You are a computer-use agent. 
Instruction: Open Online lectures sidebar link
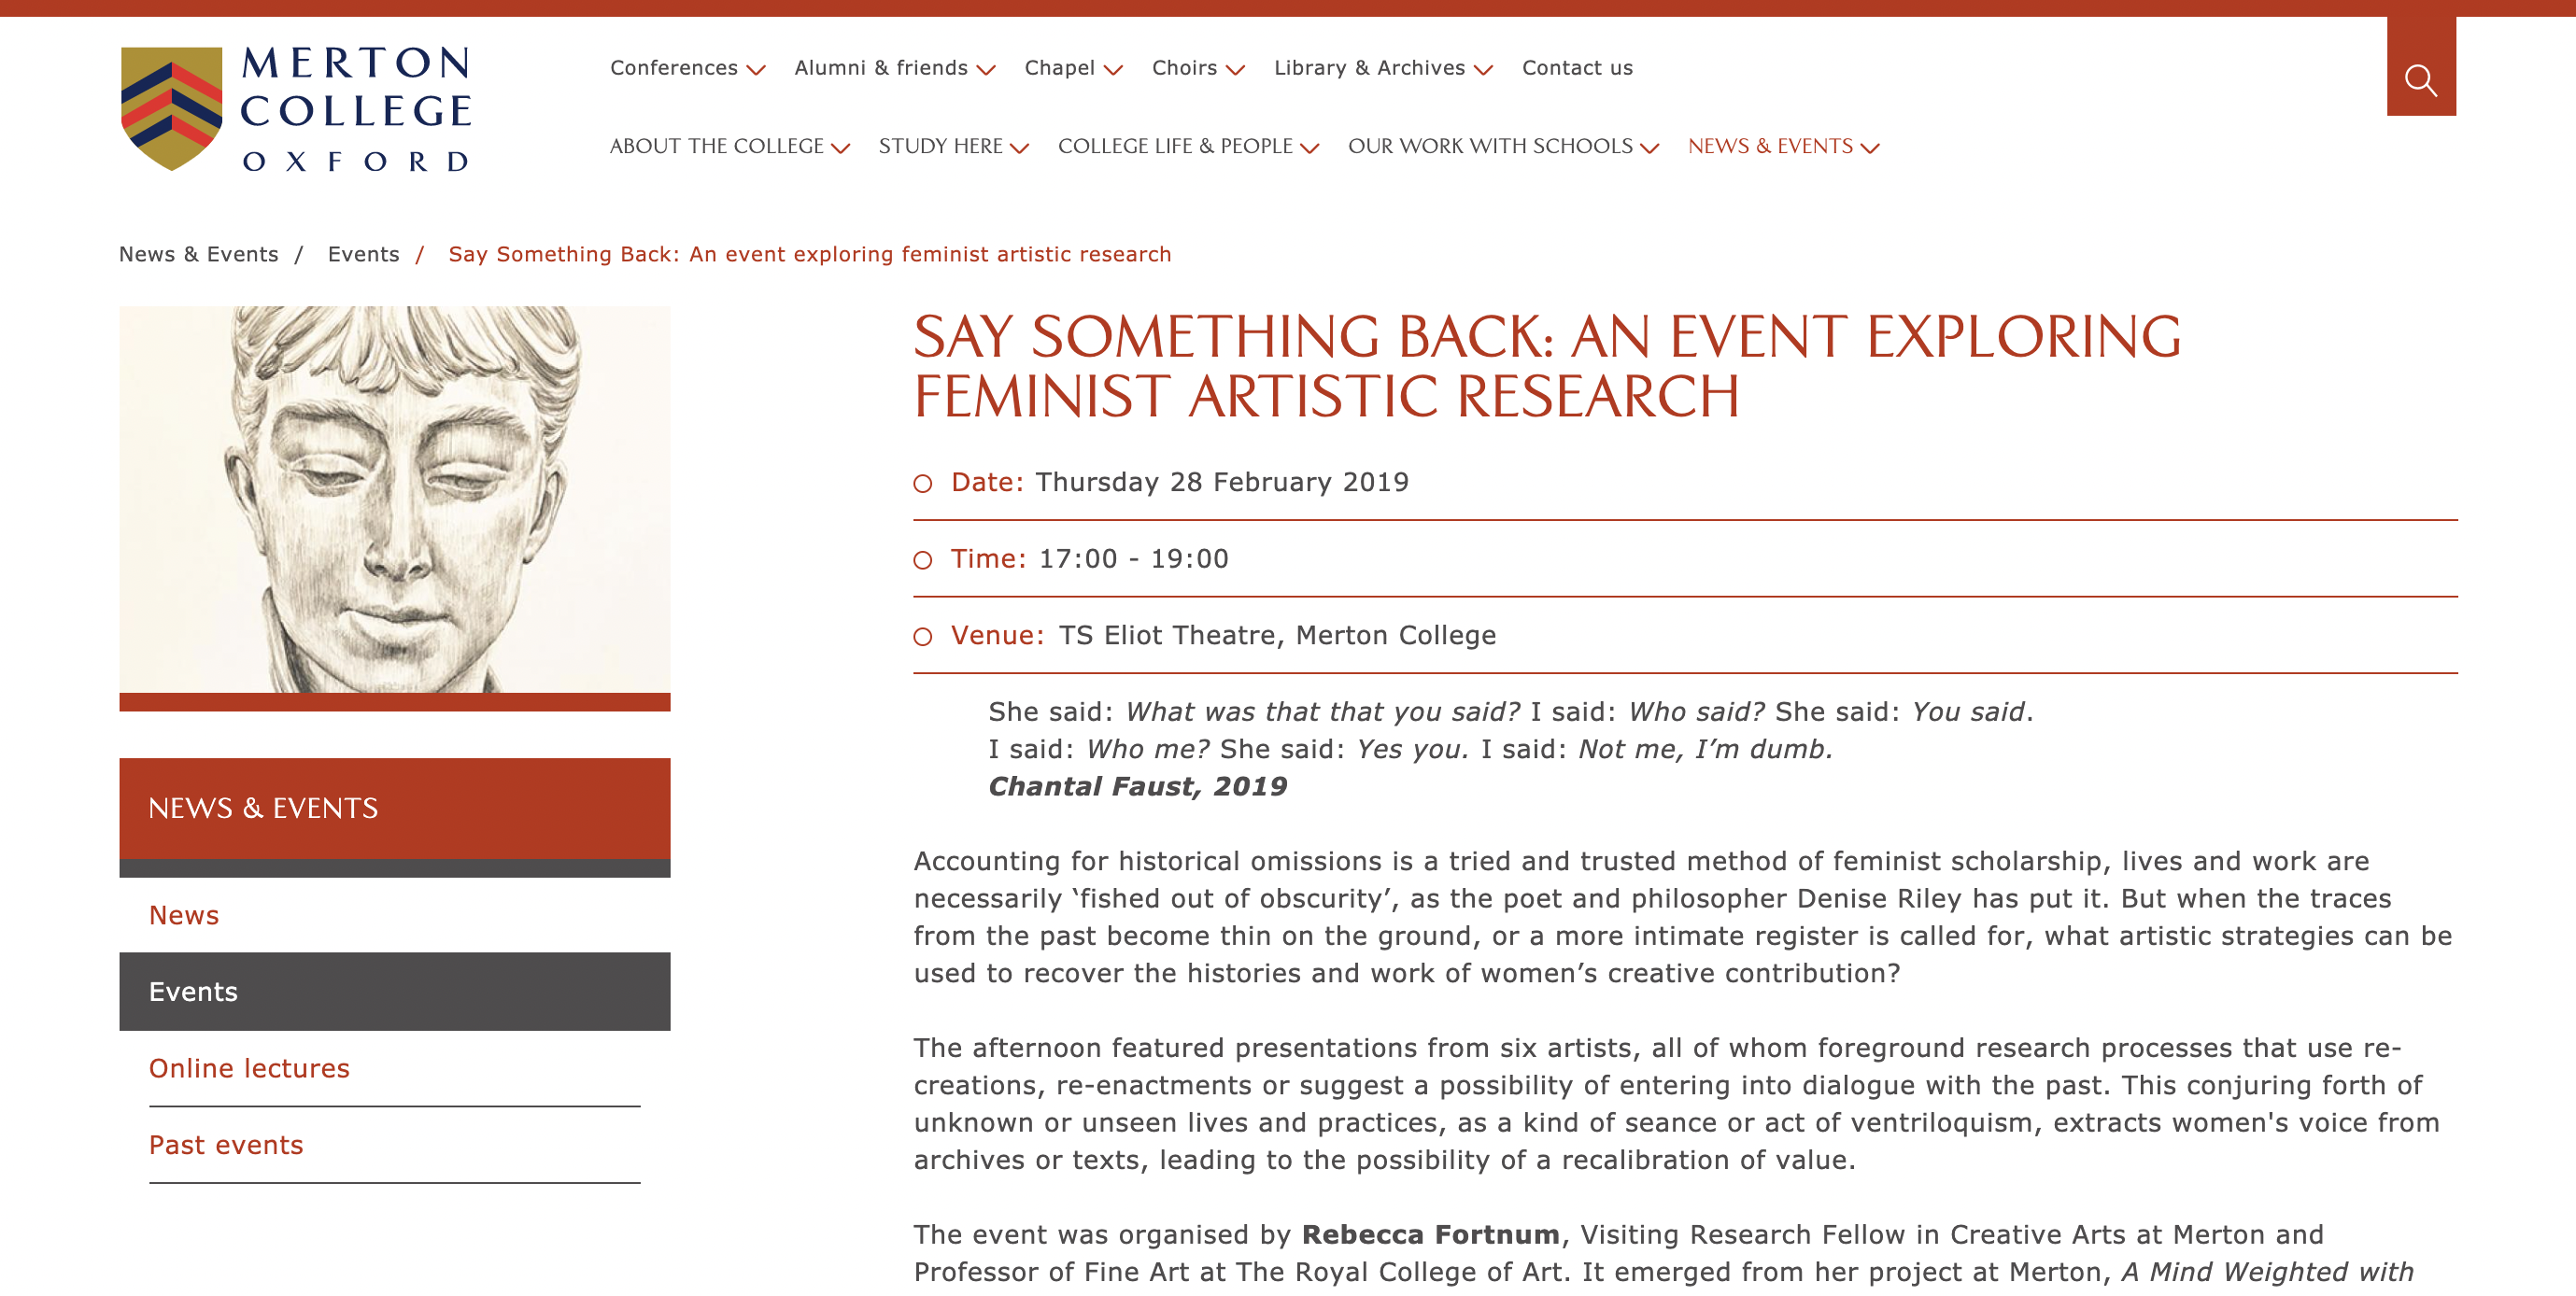(x=249, y=1068)
